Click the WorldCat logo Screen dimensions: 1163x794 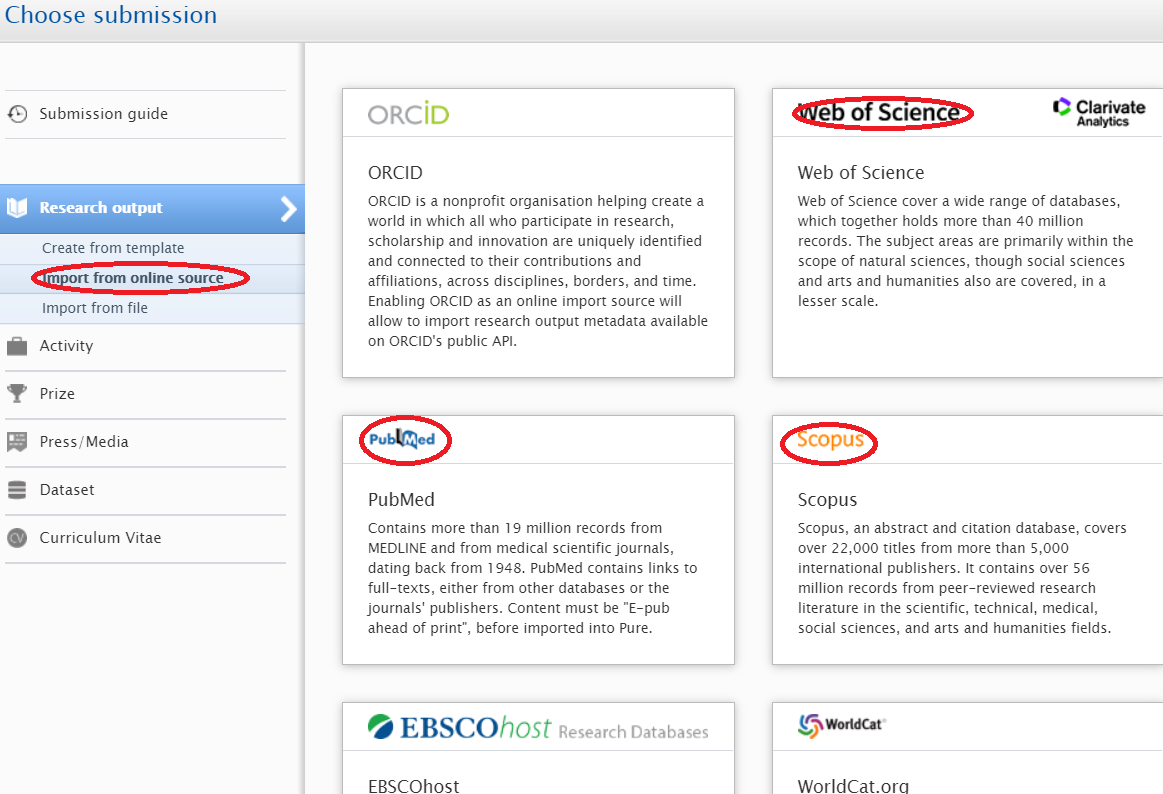point(842,725)
